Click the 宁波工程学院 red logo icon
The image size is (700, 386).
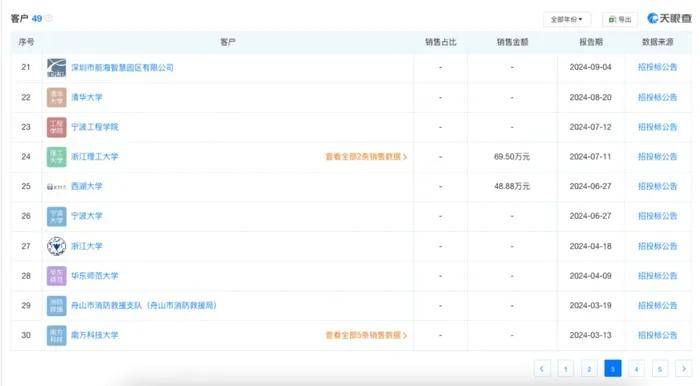pyautogui.click(x=57, y=127)
